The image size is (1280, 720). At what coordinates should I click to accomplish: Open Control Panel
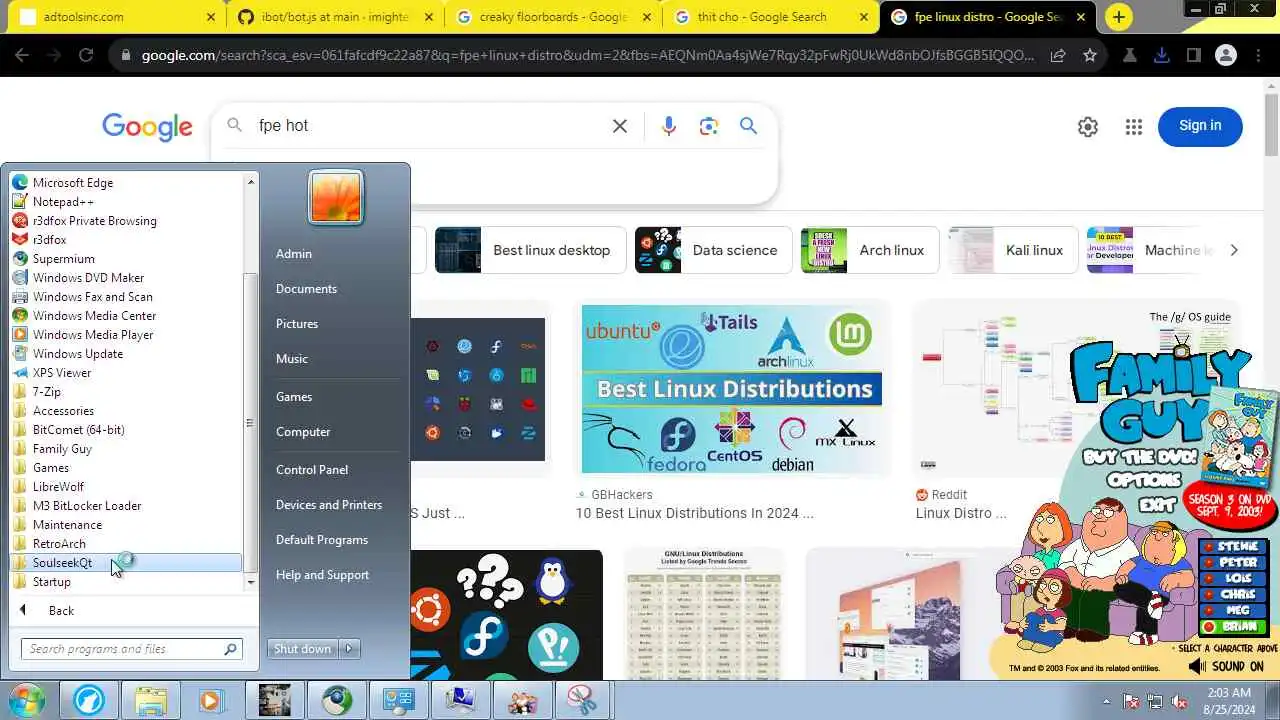click(312, 470)
